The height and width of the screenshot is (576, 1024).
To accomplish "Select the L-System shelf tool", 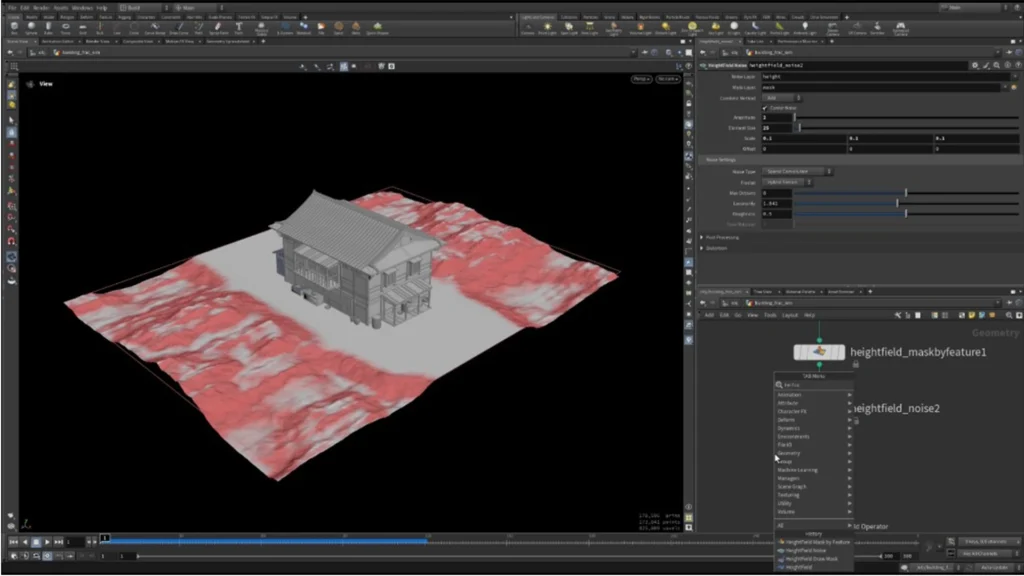I will [x=285, y=27].
